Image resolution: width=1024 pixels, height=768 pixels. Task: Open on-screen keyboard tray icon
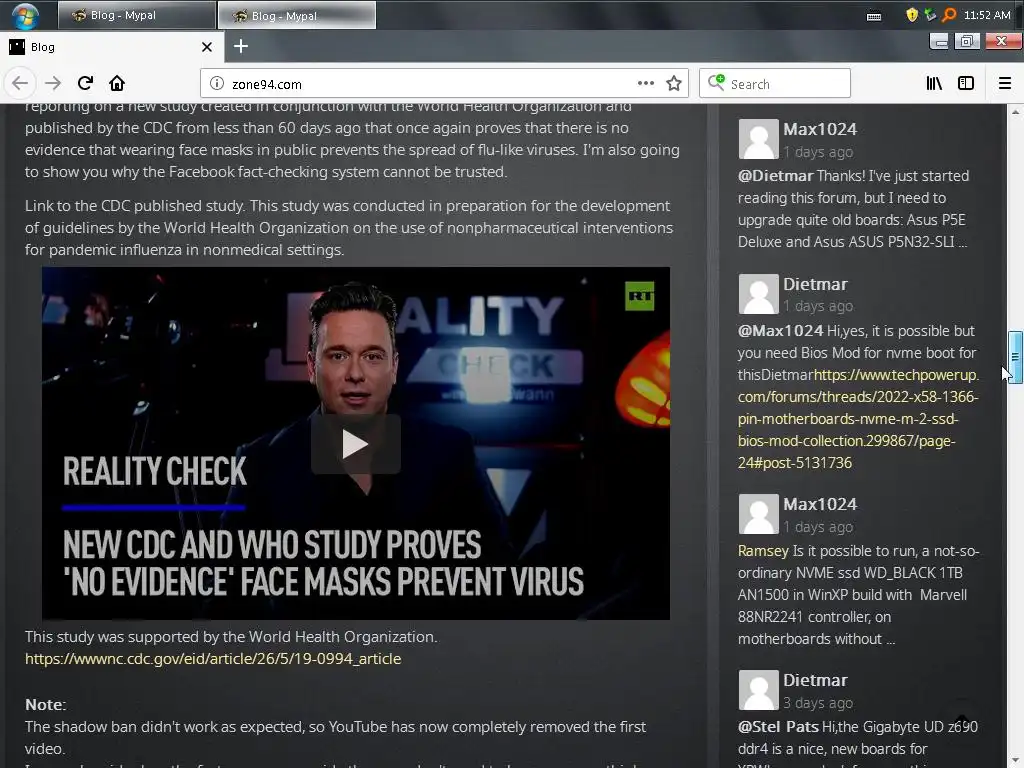874,16
